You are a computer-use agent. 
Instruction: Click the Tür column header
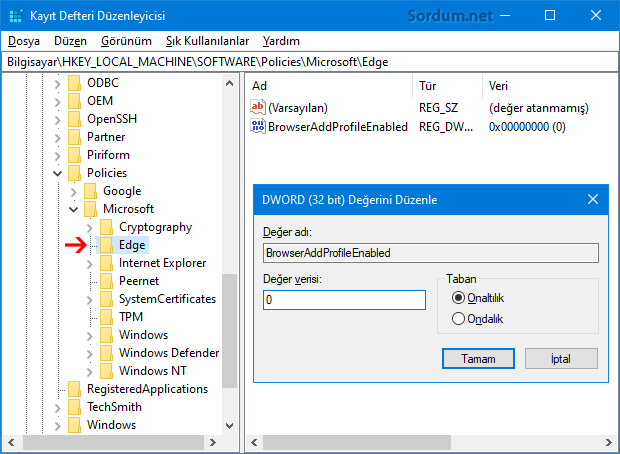[x=448, y=85]
